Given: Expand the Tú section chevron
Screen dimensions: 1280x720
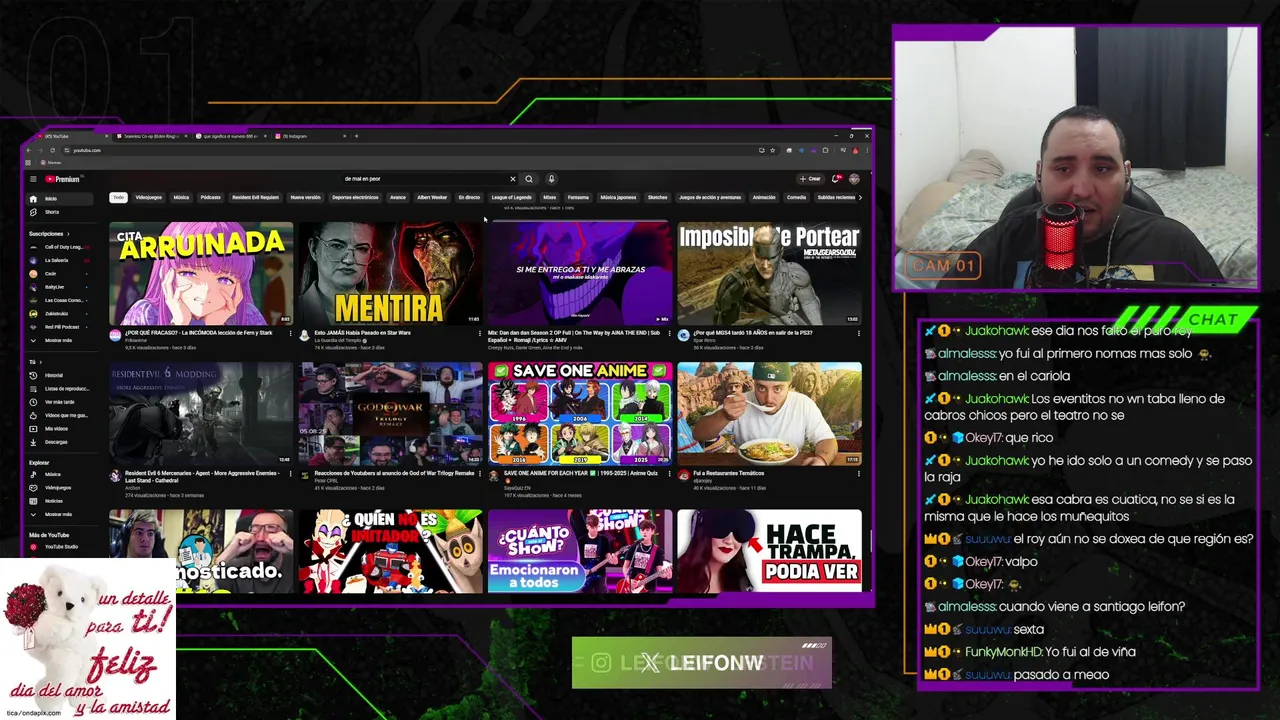Looking at the screenshot, I should (x=39, y=362).
